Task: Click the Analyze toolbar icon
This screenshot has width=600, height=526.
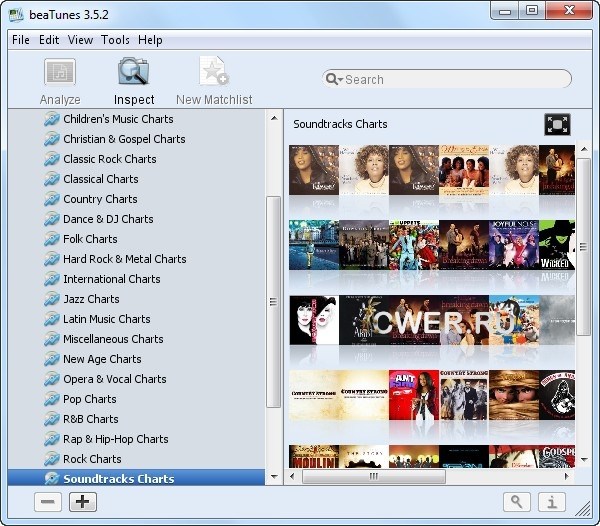Action: [60, 74]
